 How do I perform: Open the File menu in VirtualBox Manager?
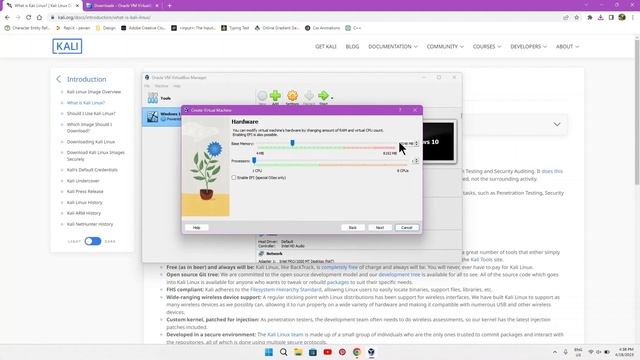(147, 86)
